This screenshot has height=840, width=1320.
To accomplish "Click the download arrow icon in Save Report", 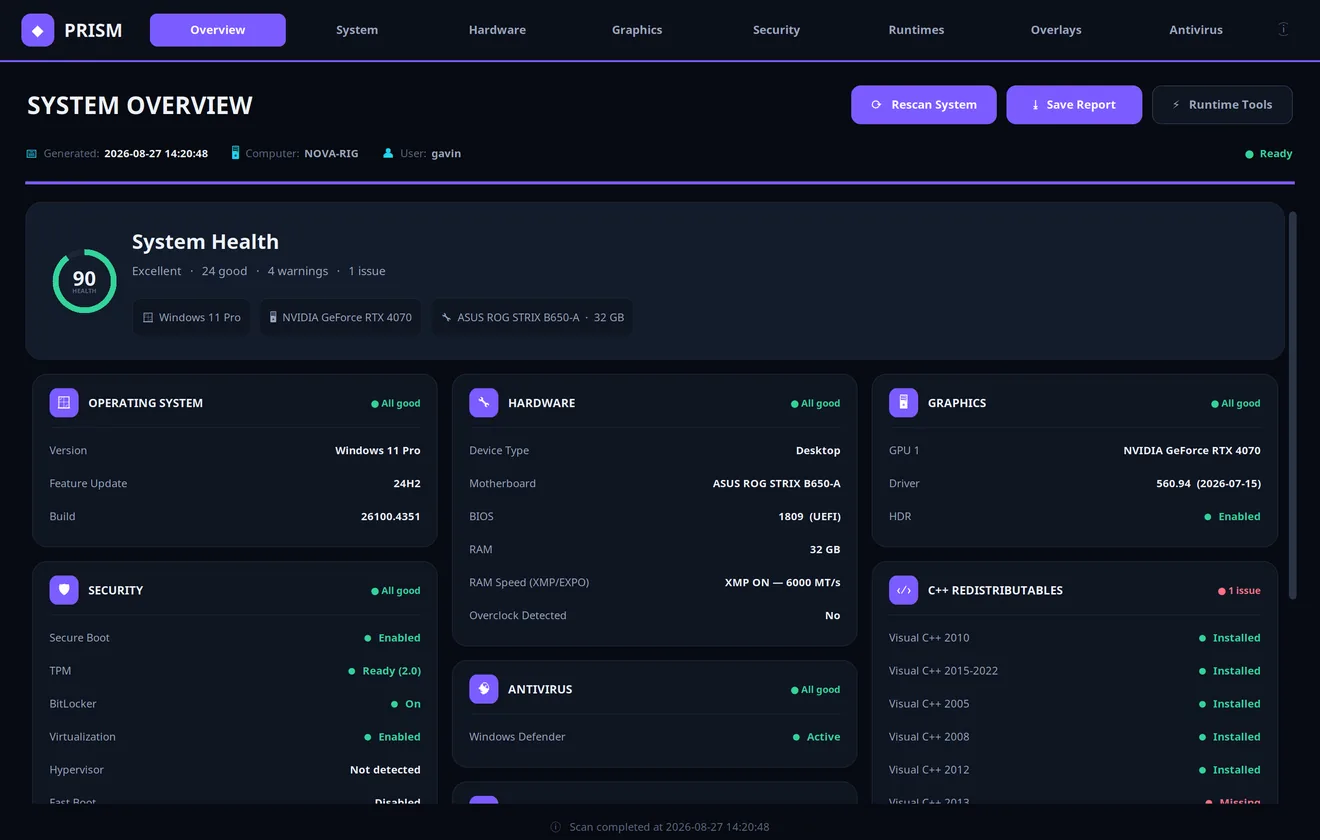I will point(1035,105).
